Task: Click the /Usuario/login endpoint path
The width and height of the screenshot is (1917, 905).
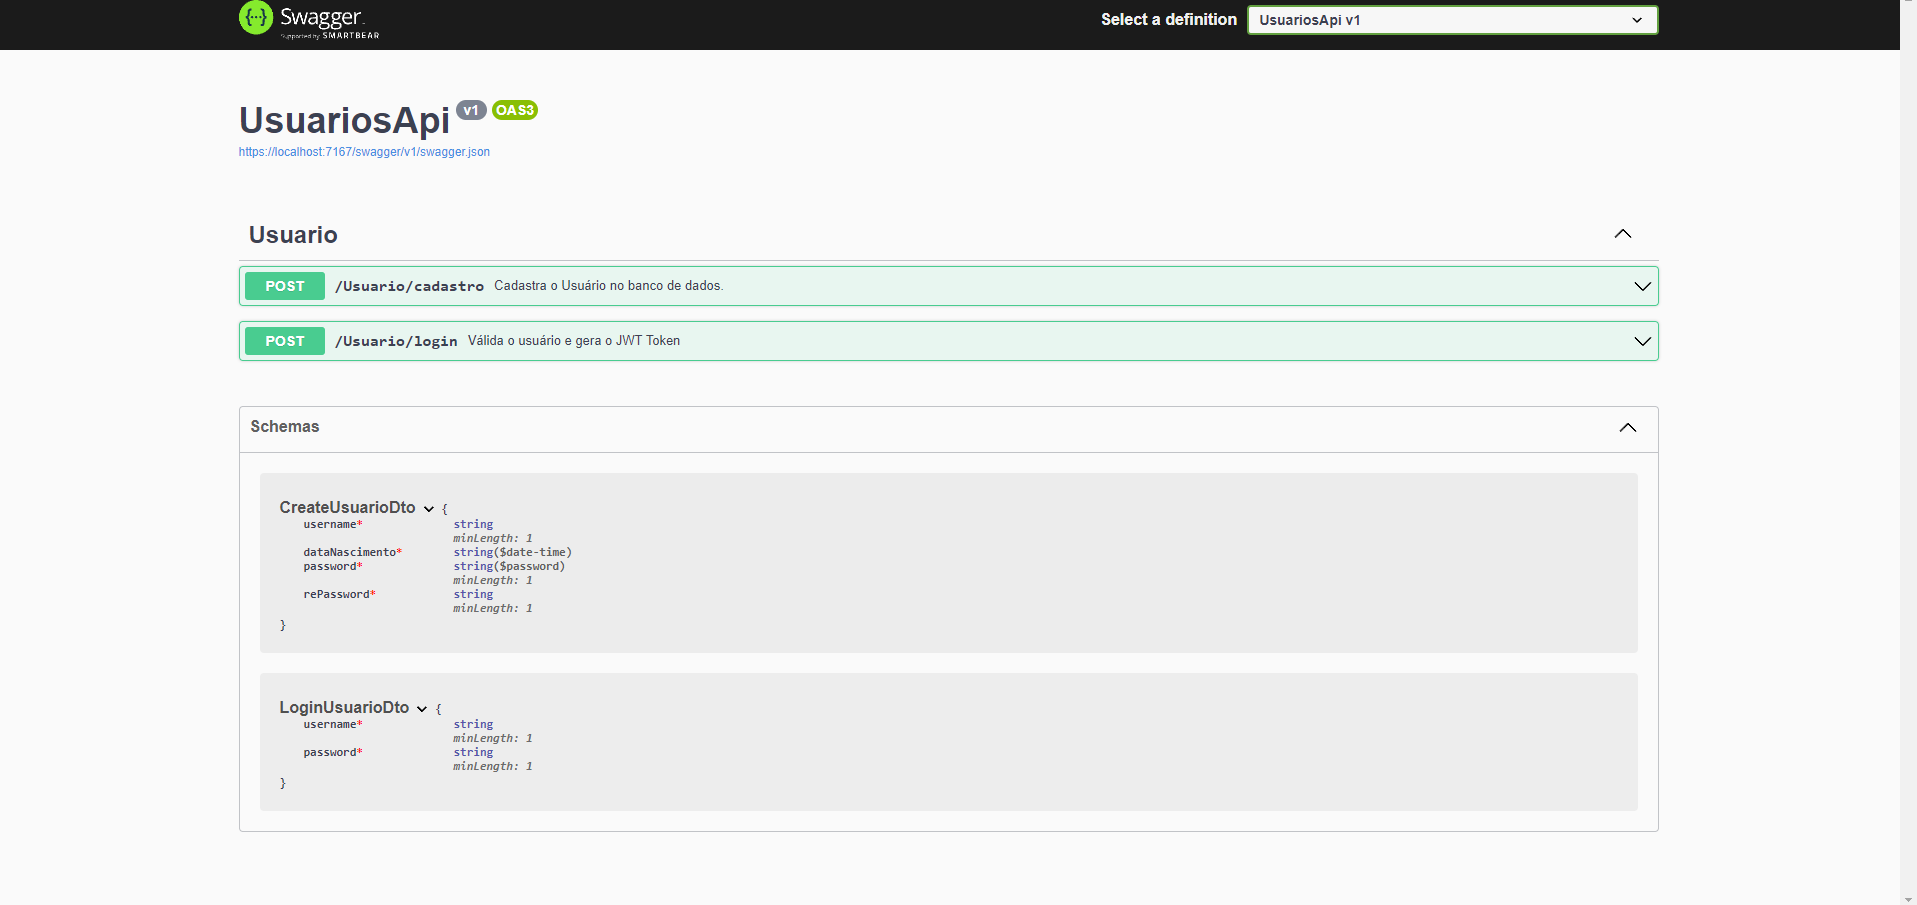Action: click(x=396, y=341)
